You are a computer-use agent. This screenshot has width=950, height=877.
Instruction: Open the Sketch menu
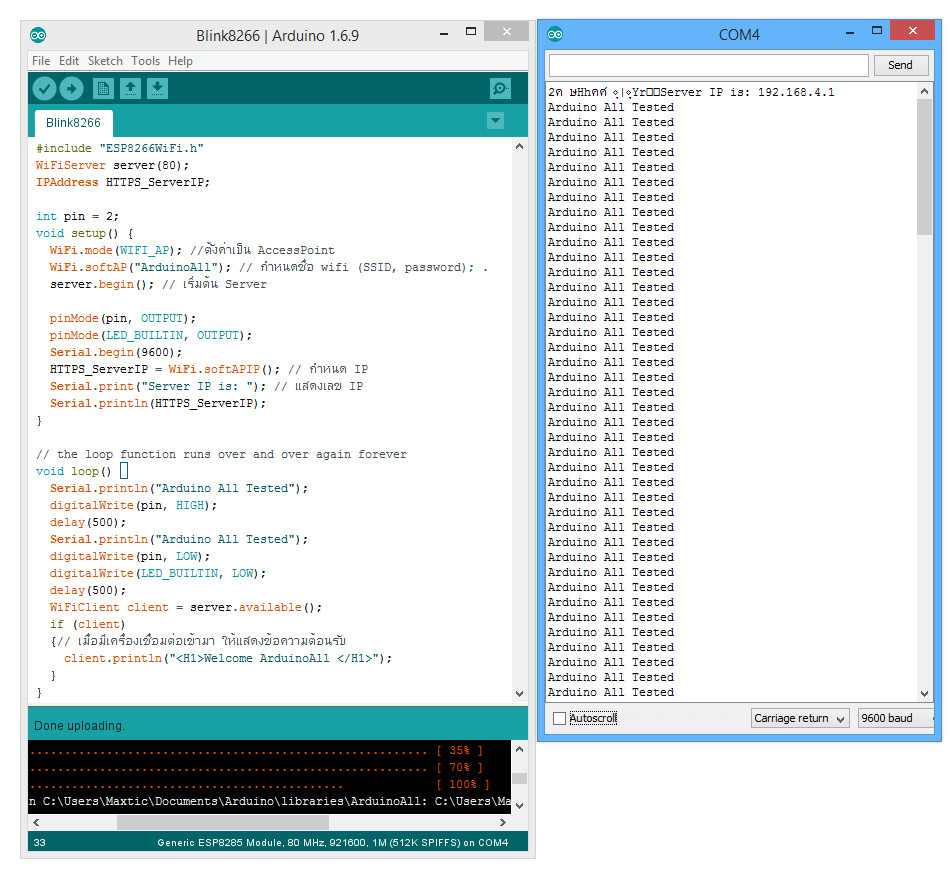coord(105,61)
